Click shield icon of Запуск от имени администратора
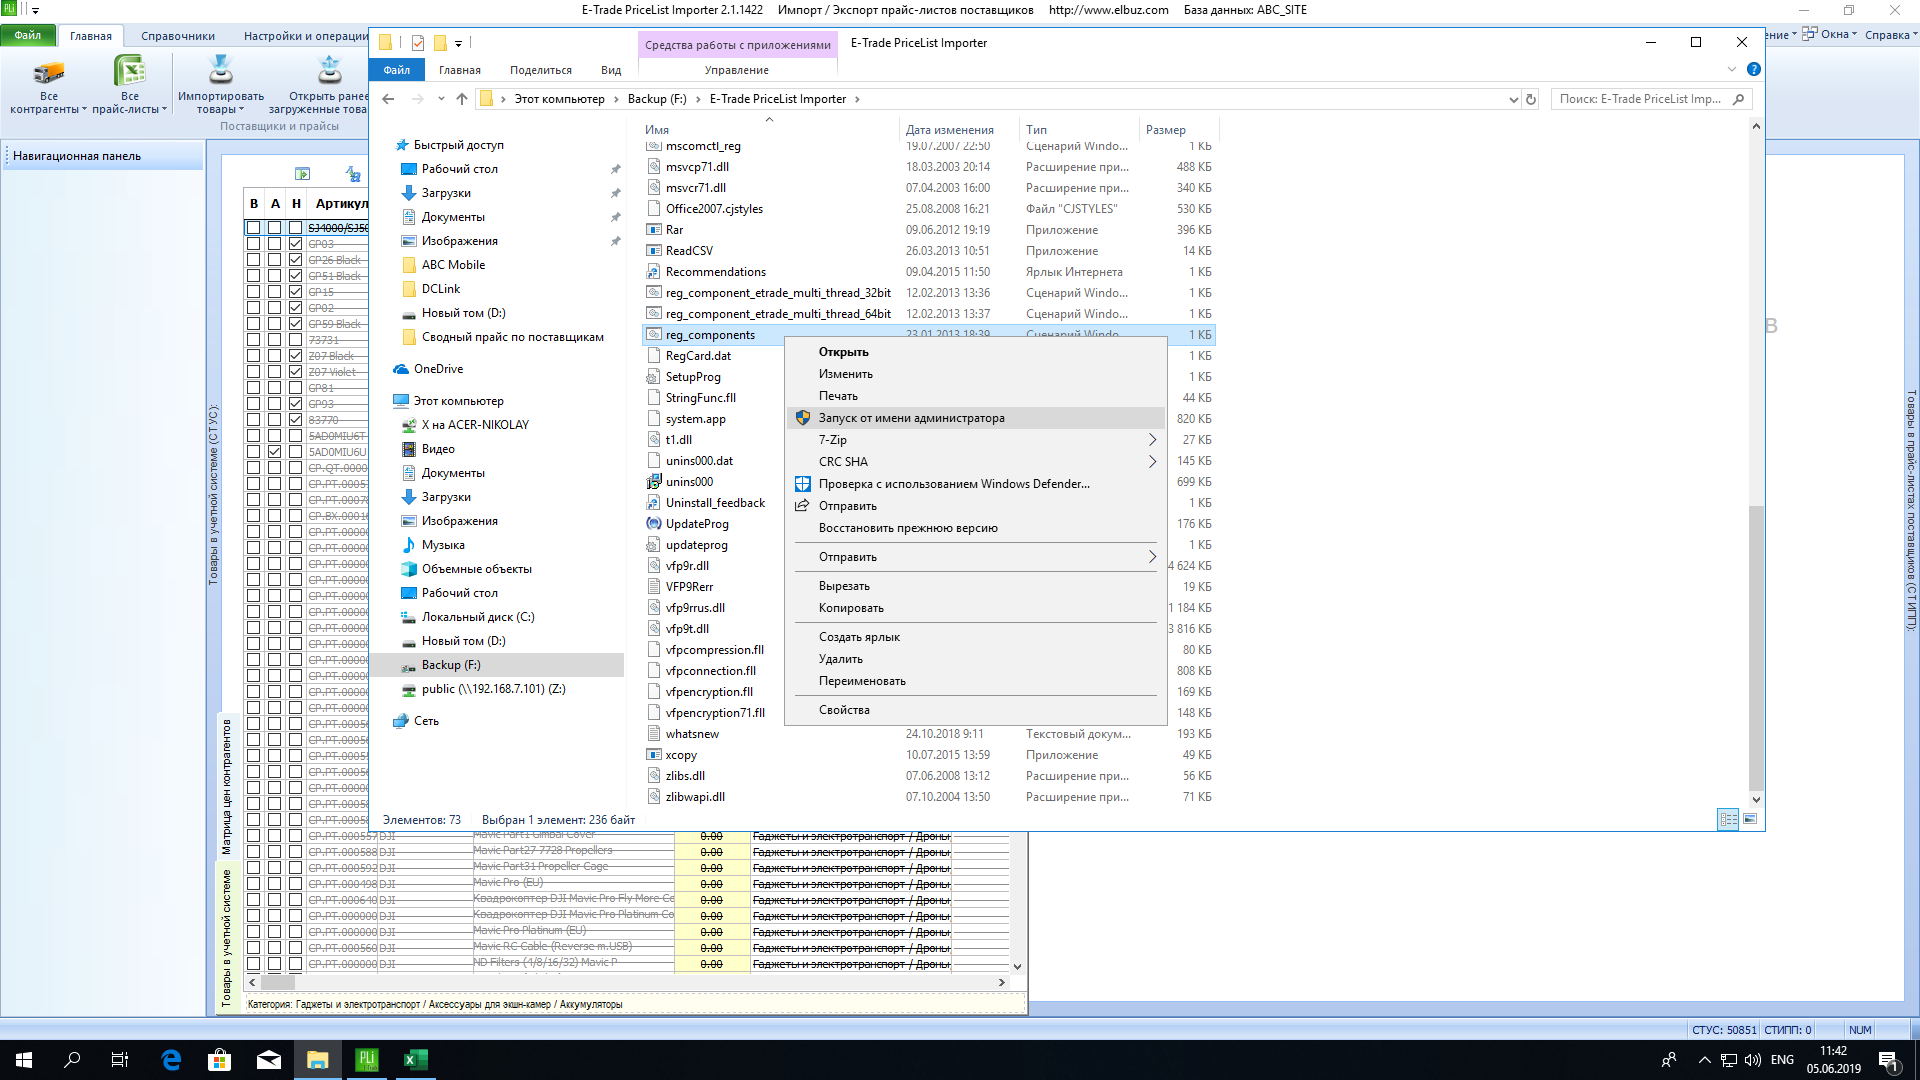 pos(803,418)
